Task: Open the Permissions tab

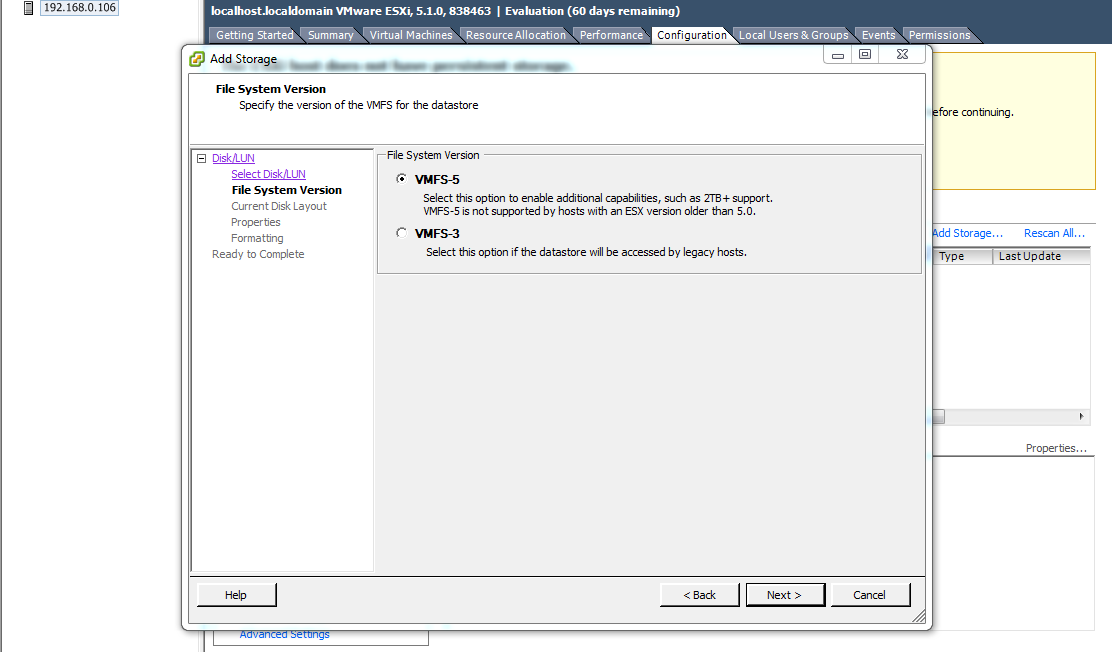Action: [x=940, y=35]
